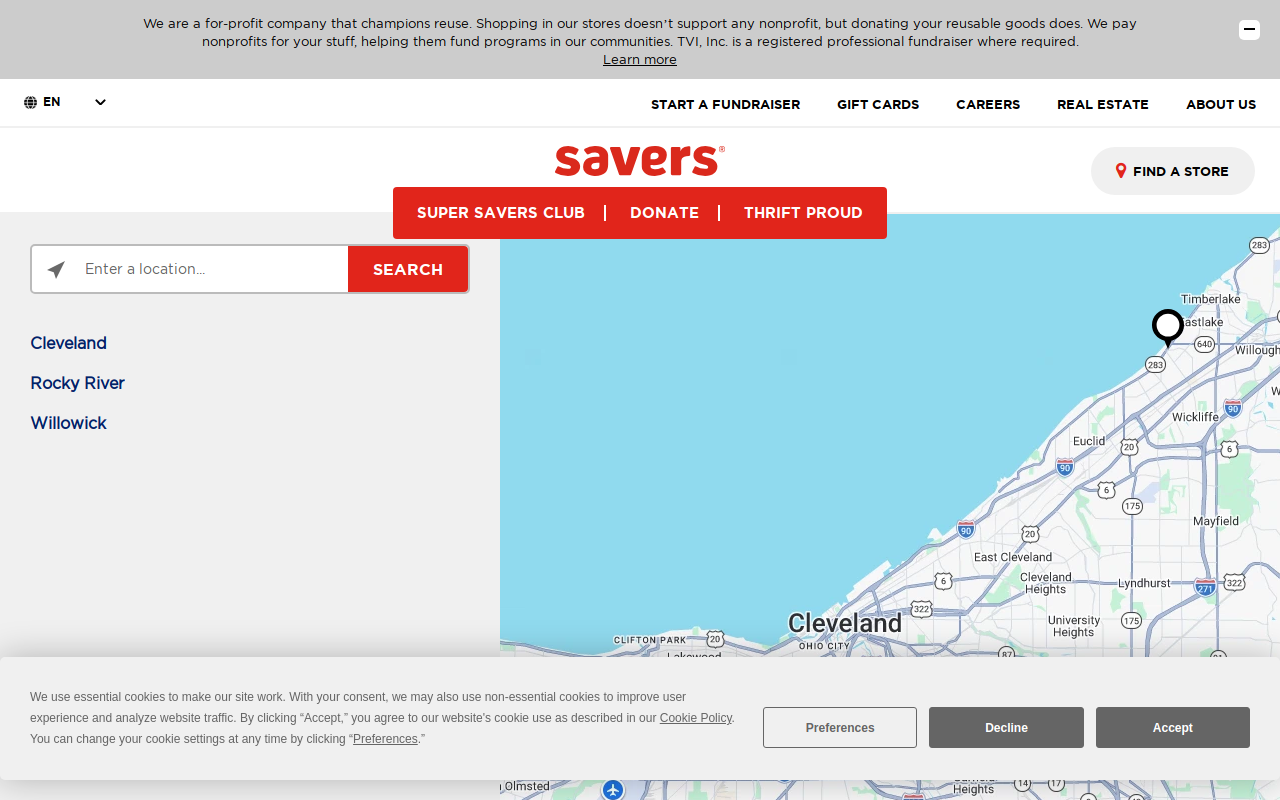1280x800 pixels.
Task: Open the Savers logo homepage
Action: pos(640,160)
